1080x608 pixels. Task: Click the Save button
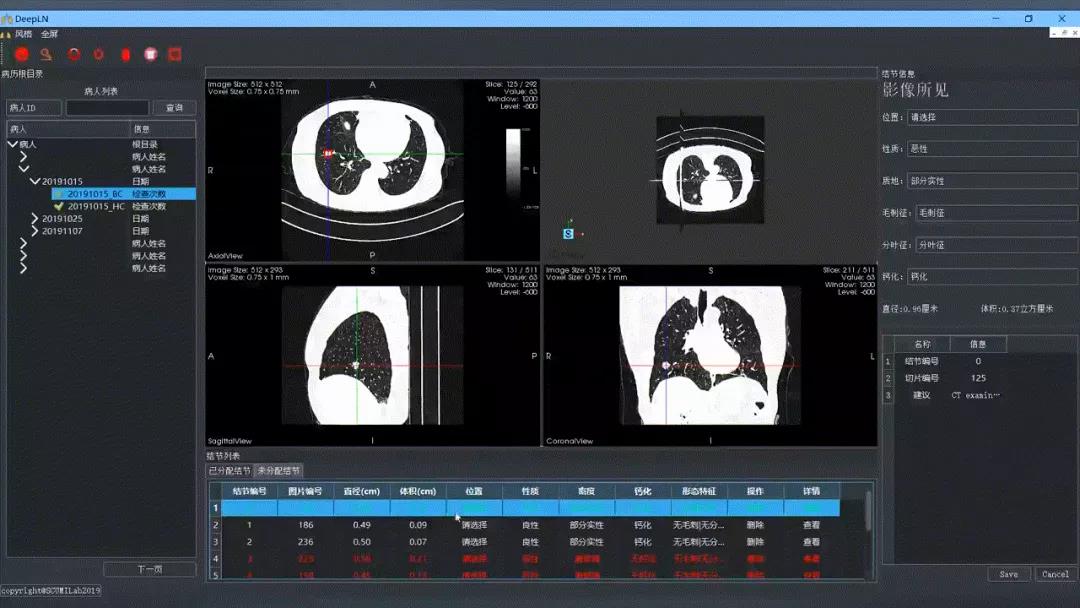(x=1008, y=574)
